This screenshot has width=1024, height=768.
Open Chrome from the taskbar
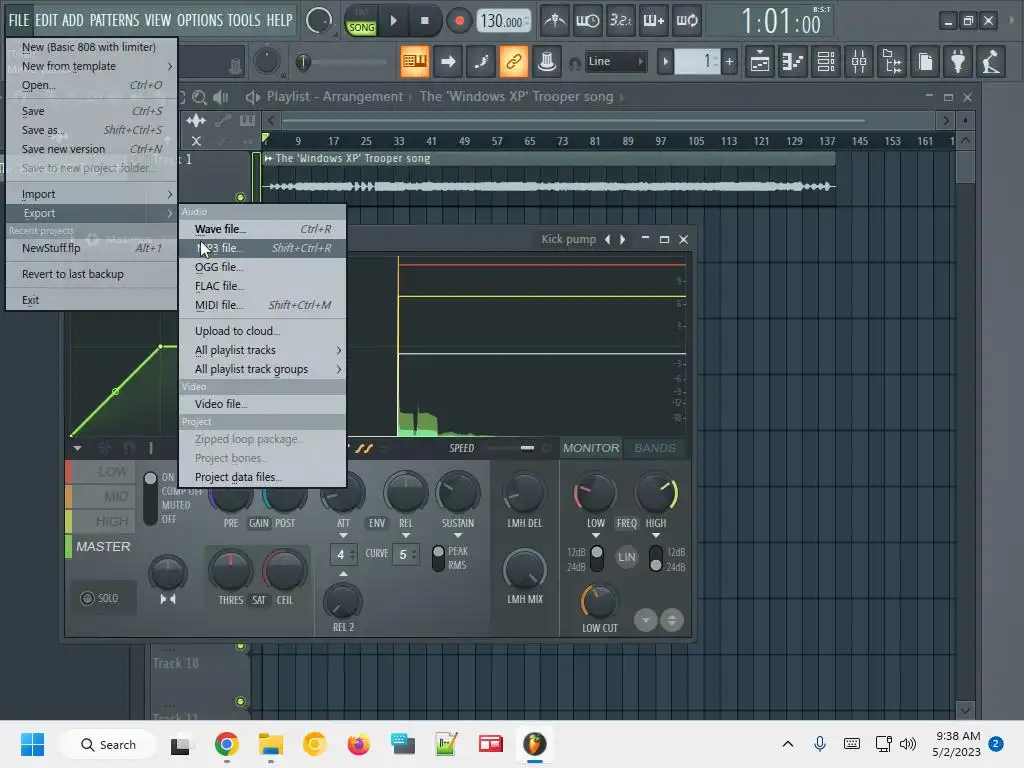tap(227, 744)
